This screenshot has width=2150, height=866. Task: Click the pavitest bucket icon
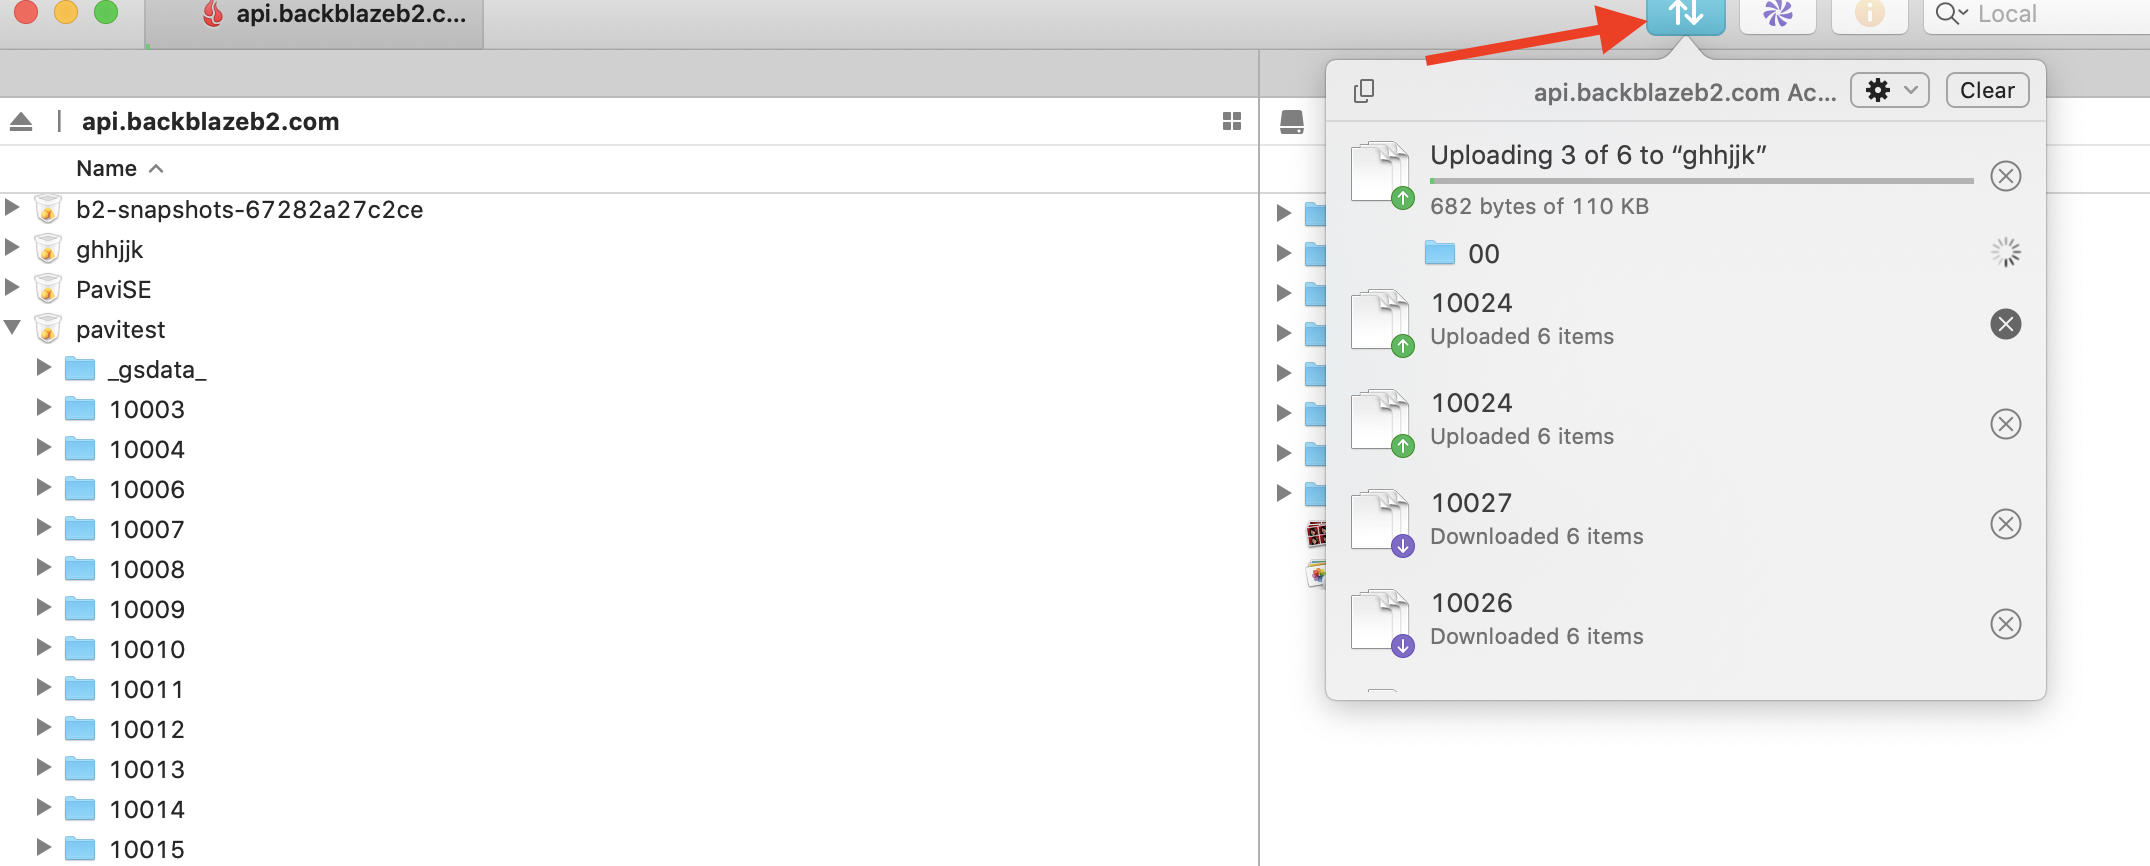click(47, 329)
